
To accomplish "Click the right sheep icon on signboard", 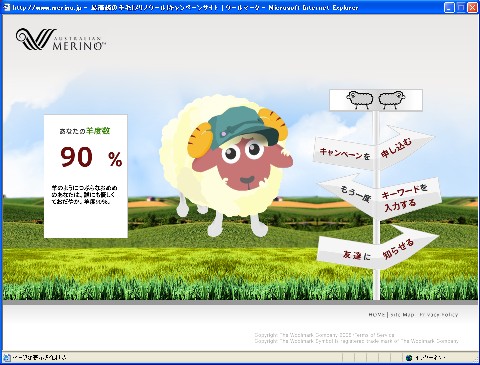I will (x=392, y=100).
